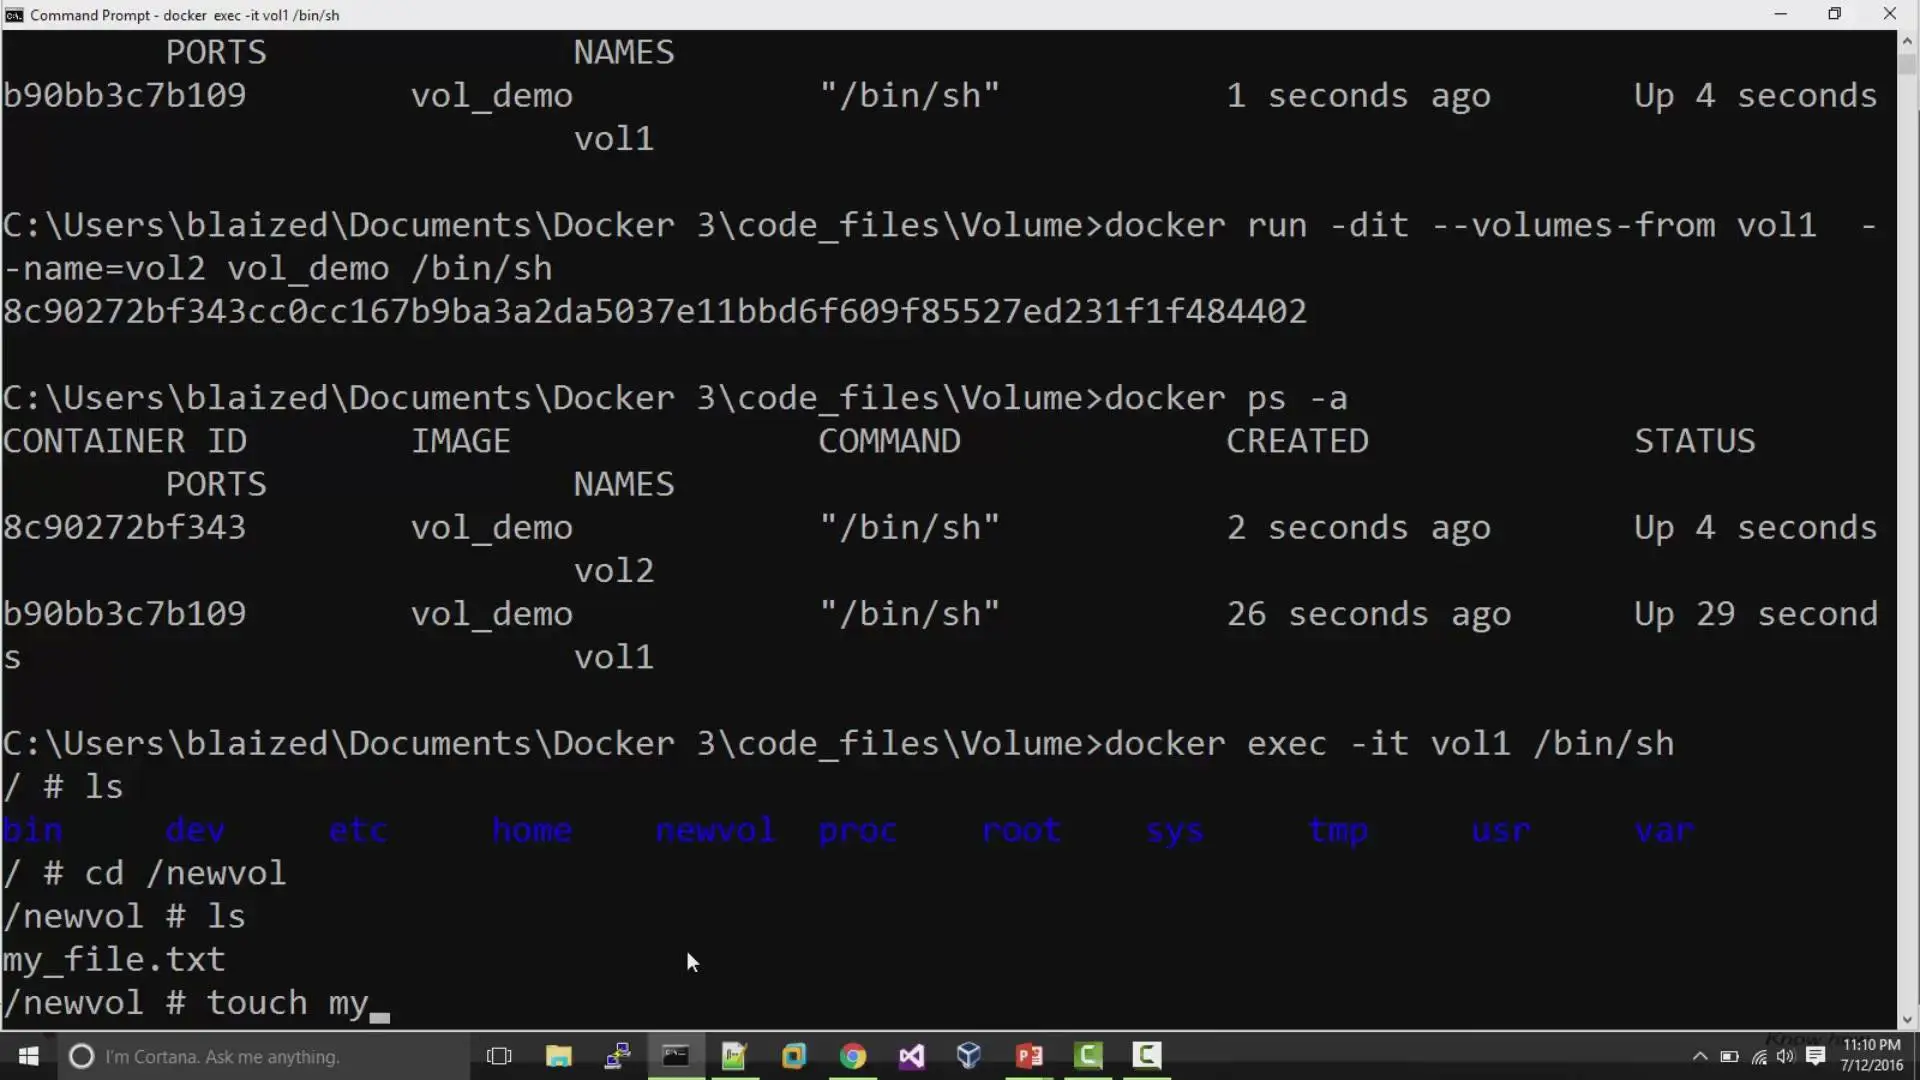Open the Action Center notifications icon

(1816, 1057)
